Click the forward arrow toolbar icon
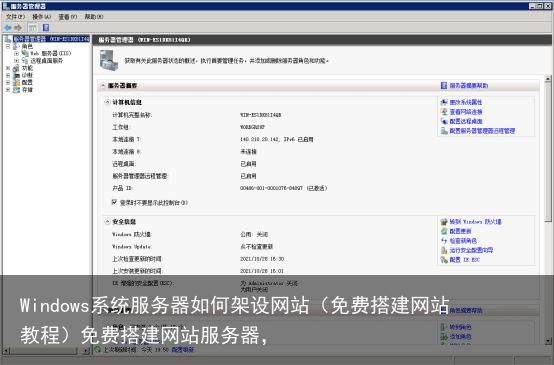This screenshot has width=554, height=365. 18,28
